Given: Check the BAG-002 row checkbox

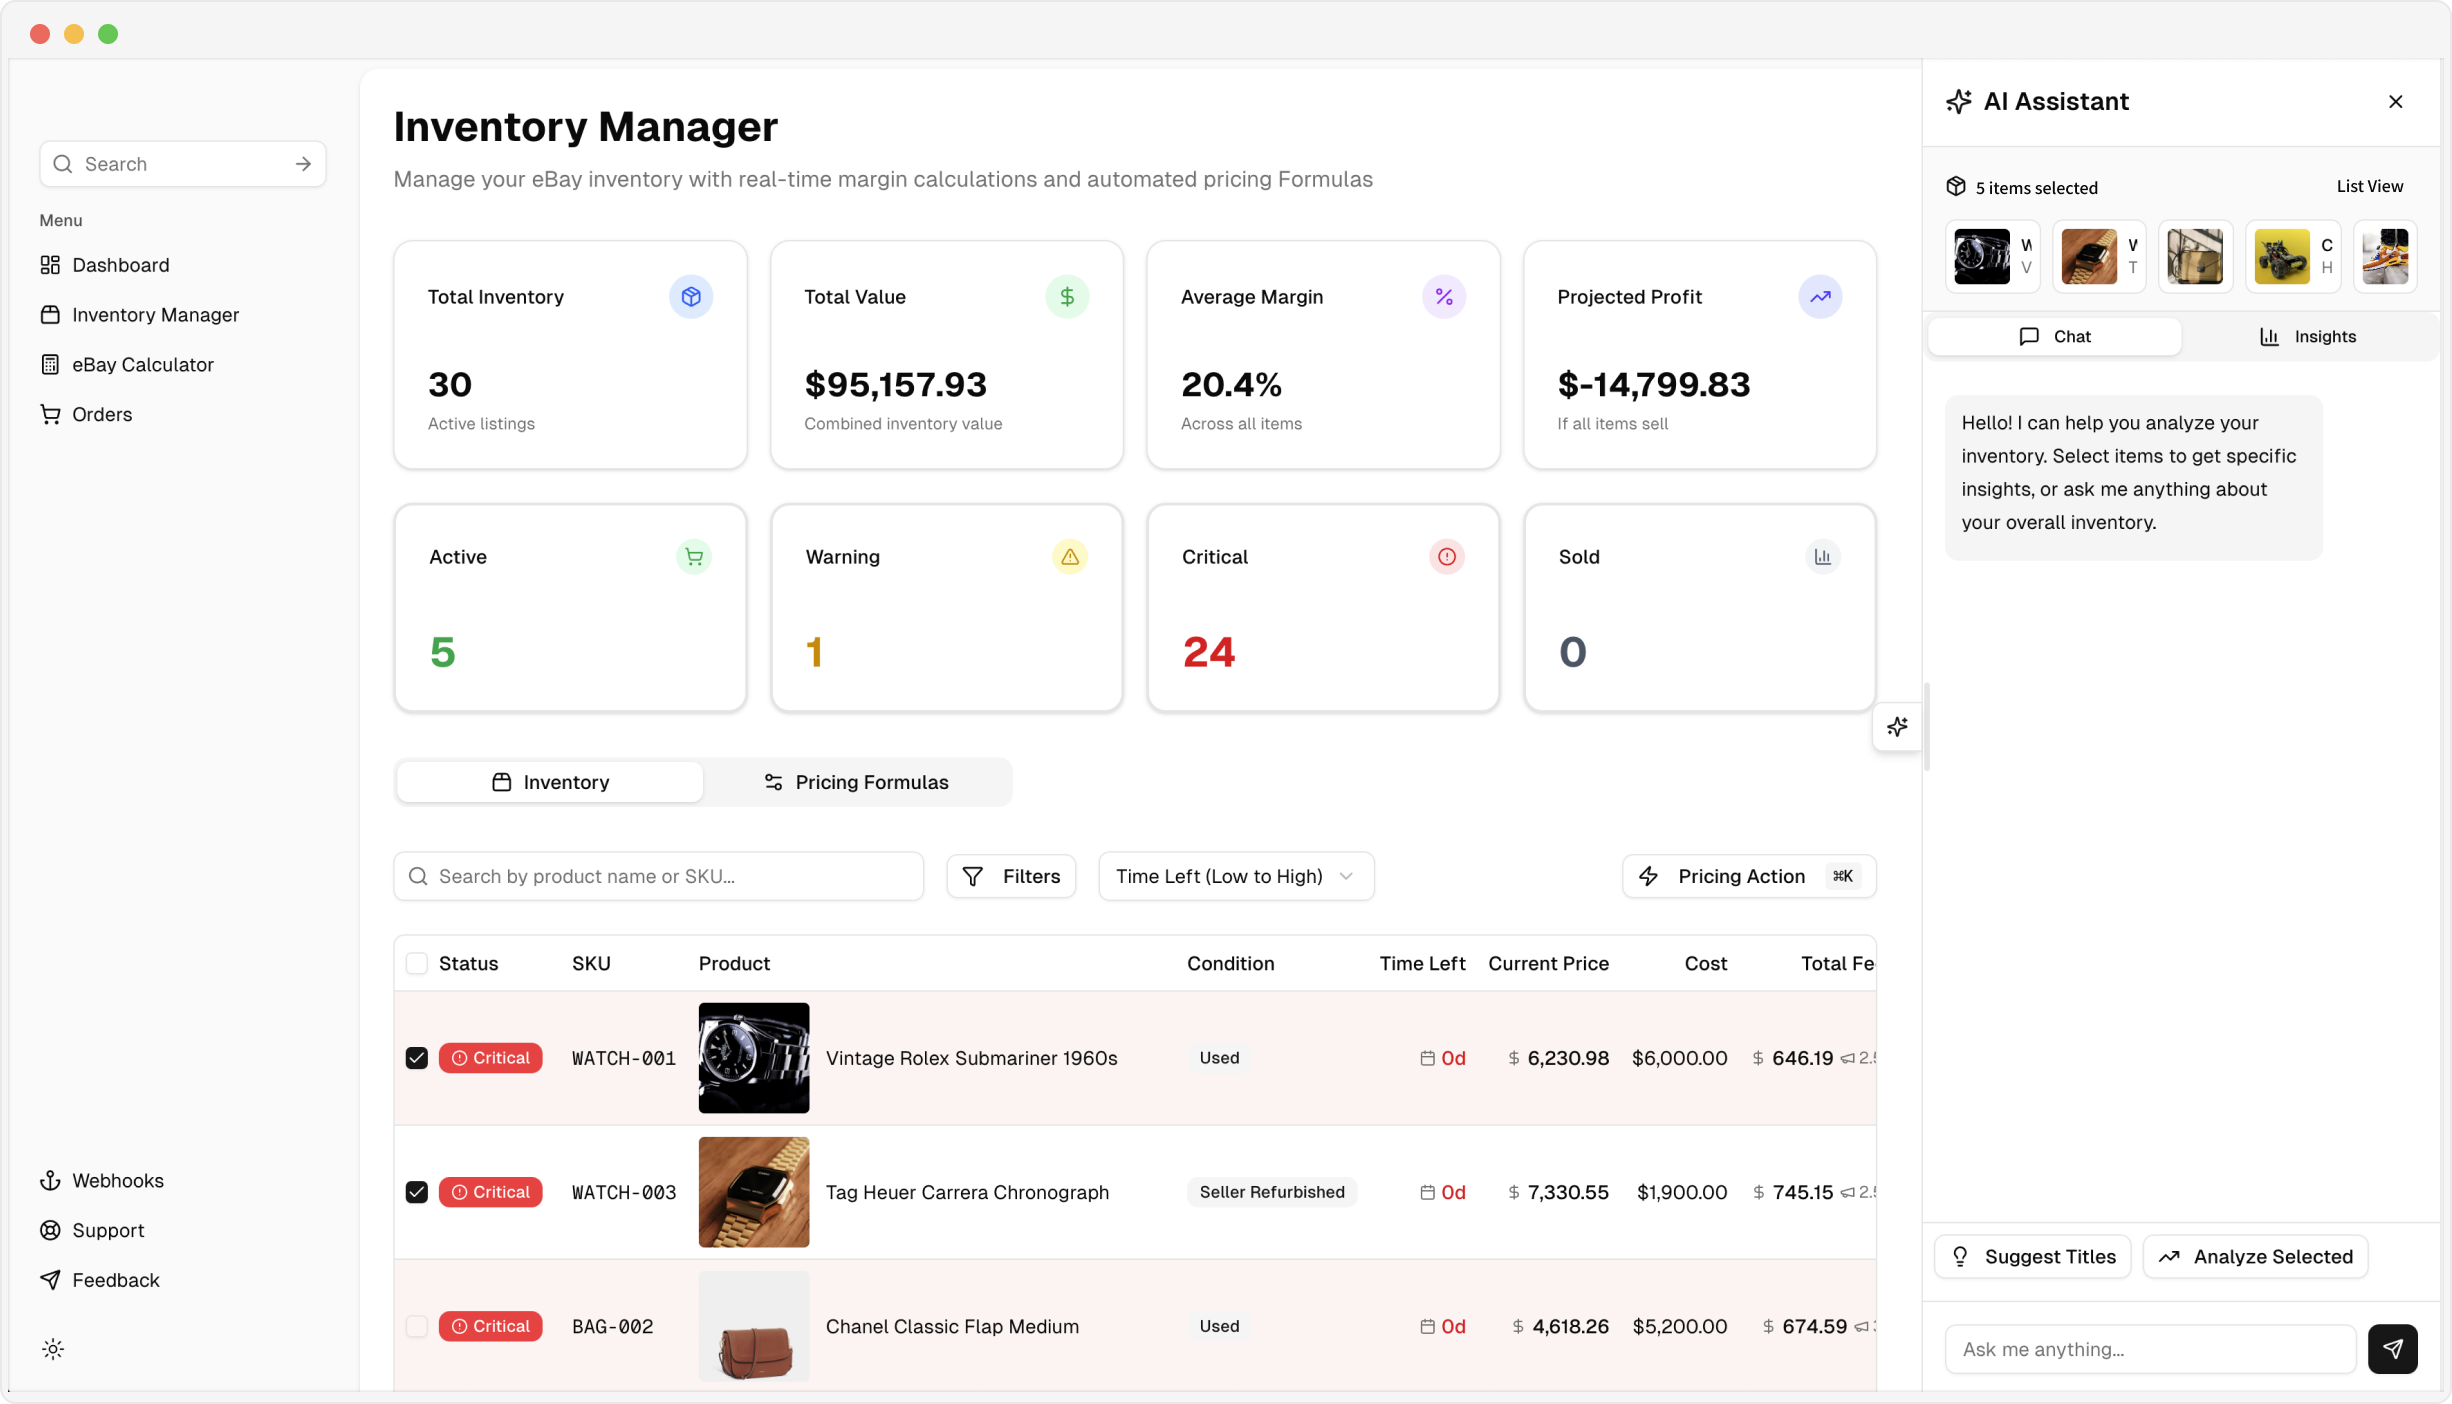Looking at the screenshot, I should click(417, 1326).
